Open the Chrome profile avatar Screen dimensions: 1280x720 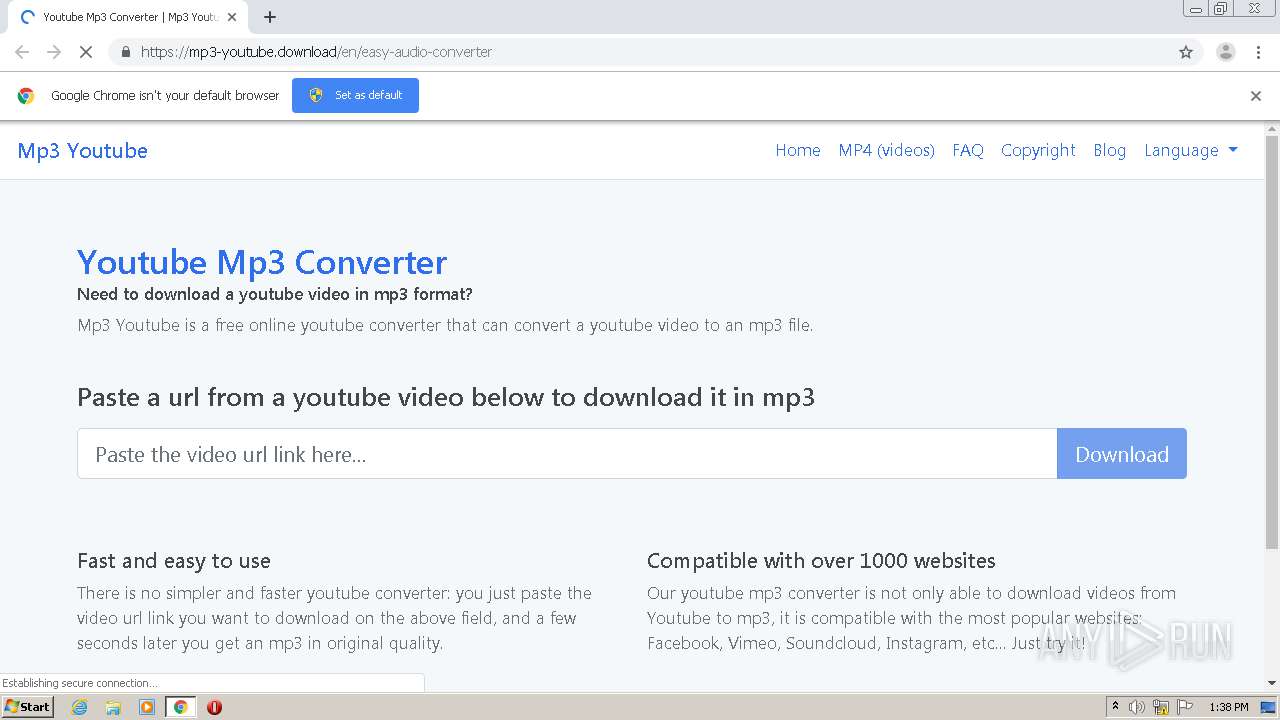click(x=1225, y=52)
